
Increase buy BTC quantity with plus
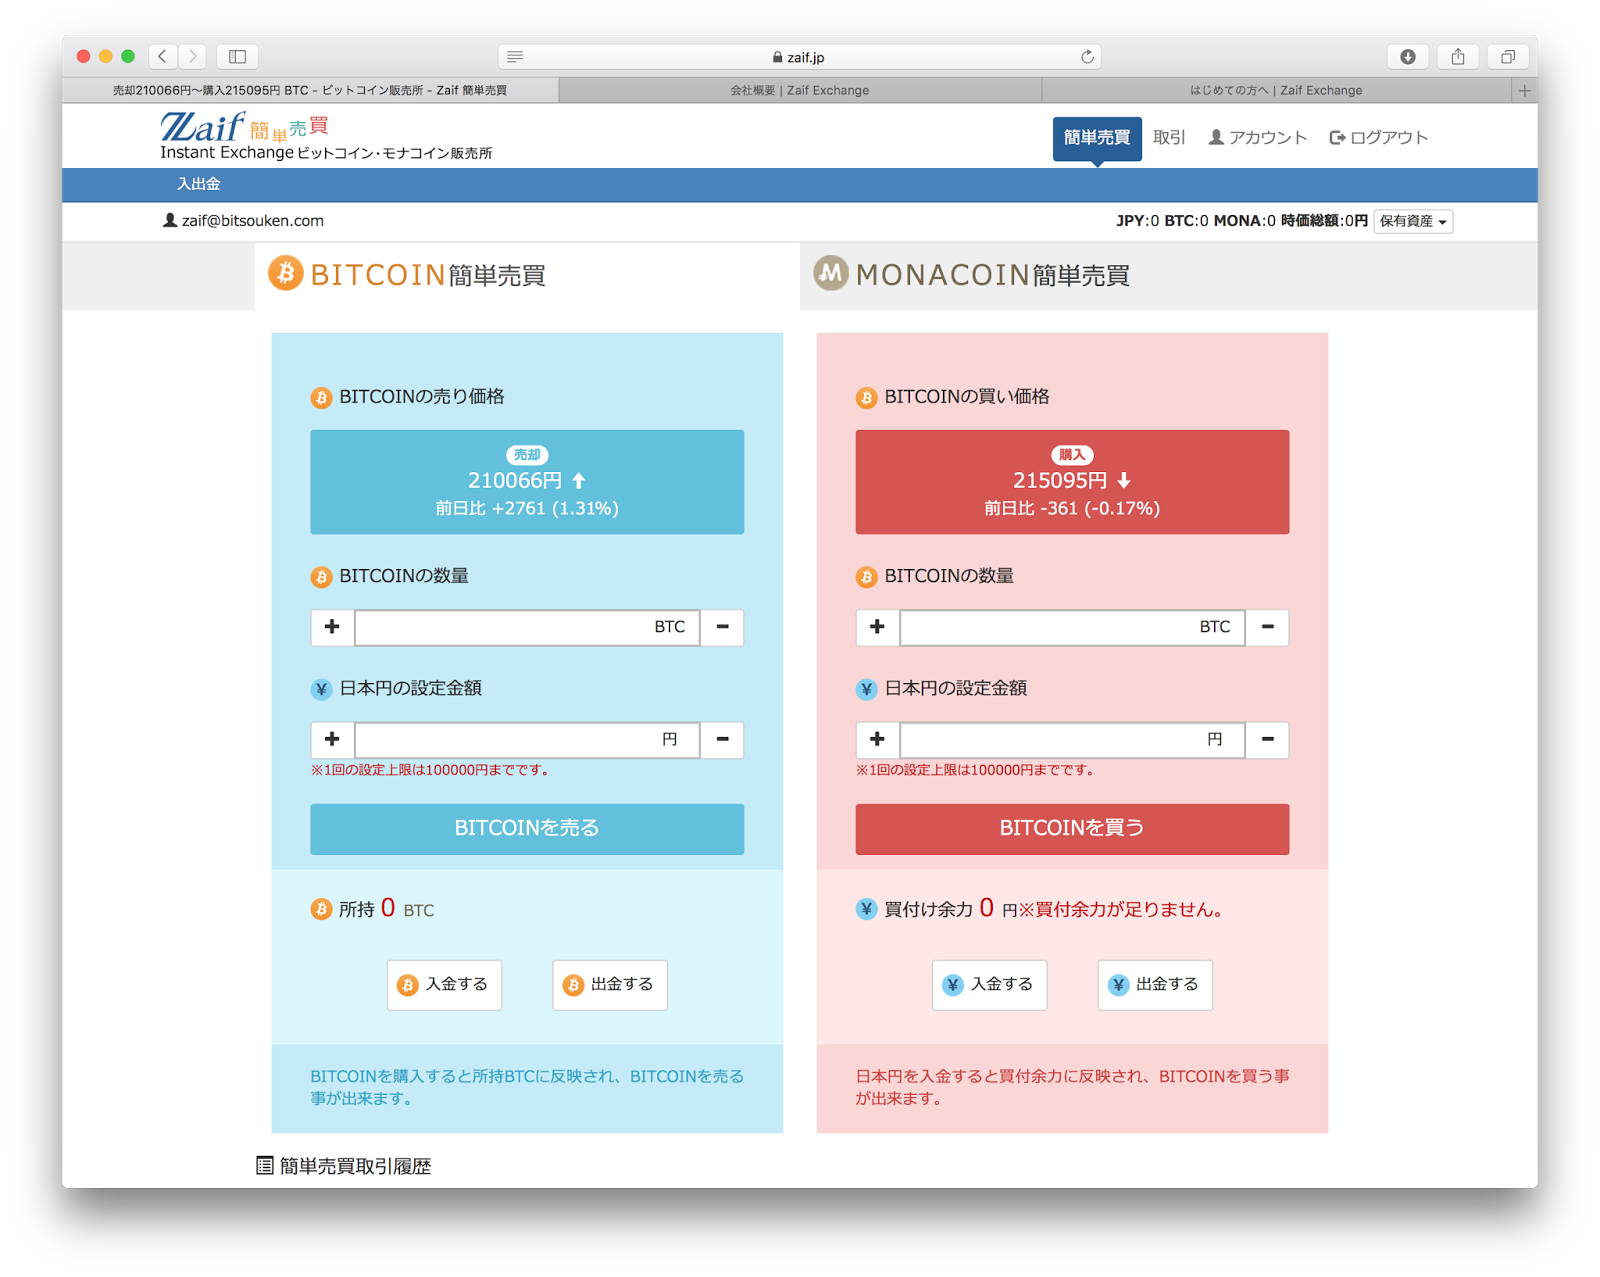pyautogui.click(x=877, y=627)
